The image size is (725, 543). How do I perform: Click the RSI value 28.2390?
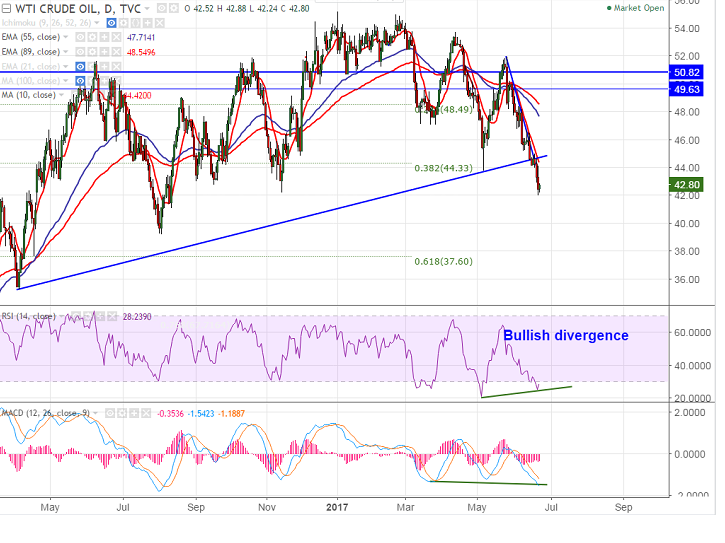[137, 317]
